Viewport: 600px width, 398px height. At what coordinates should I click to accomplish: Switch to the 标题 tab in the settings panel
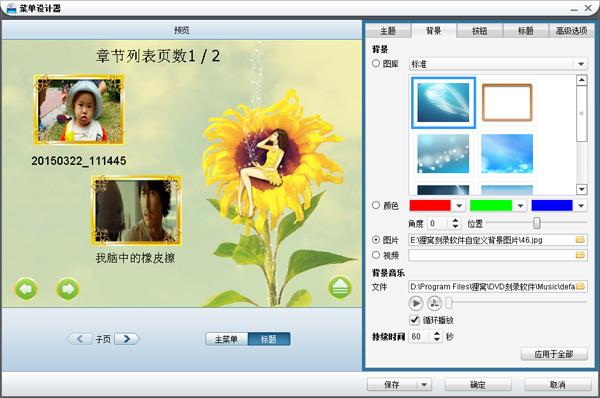click(525, 31)
